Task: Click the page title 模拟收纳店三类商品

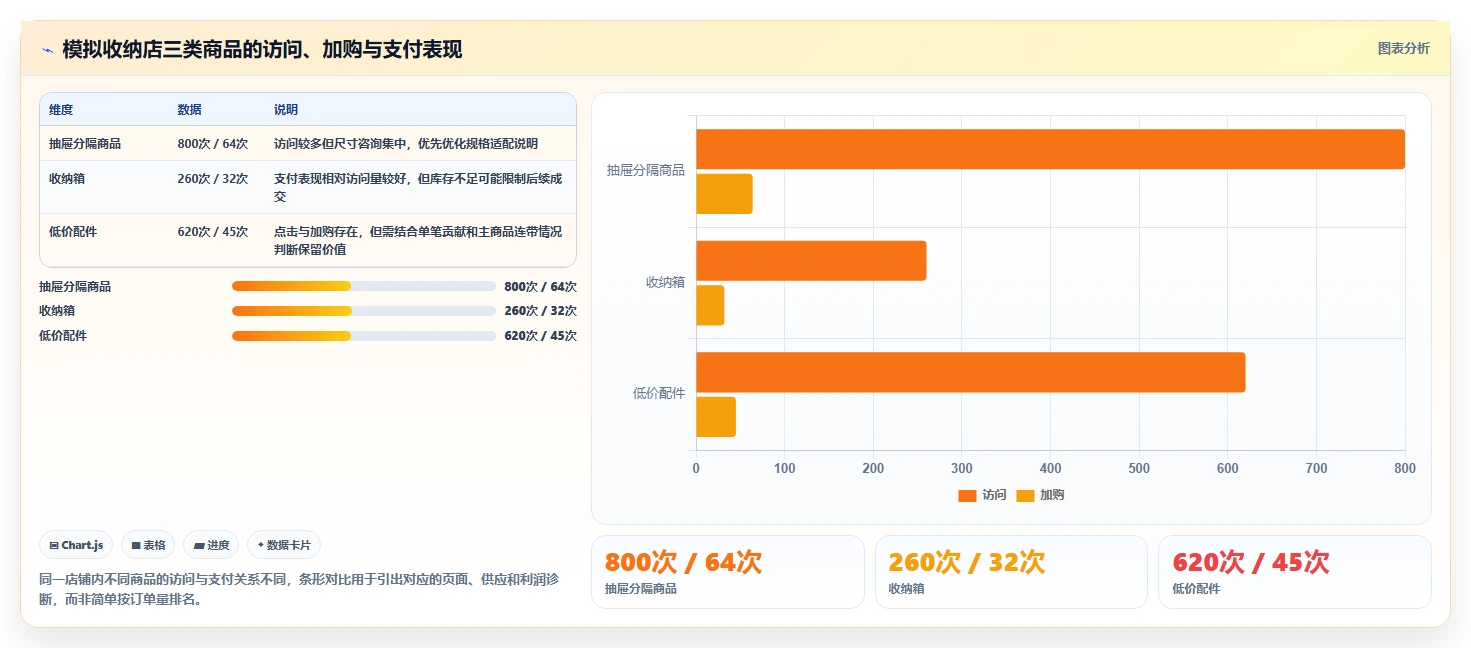Action: pos(262,50)
